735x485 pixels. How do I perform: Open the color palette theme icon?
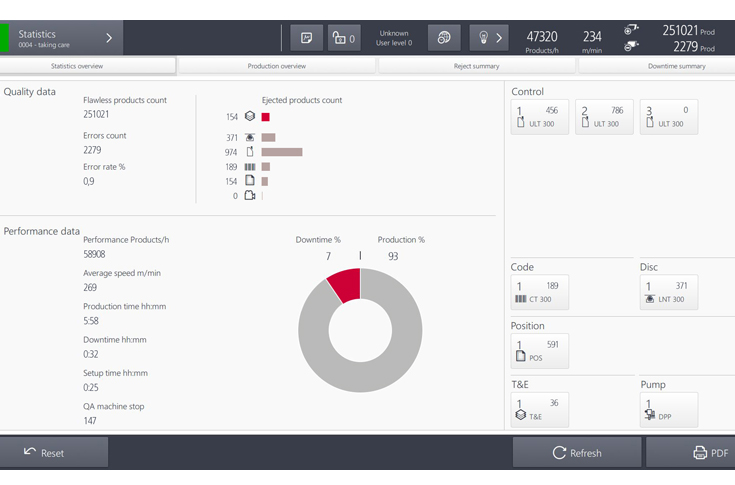443,38
